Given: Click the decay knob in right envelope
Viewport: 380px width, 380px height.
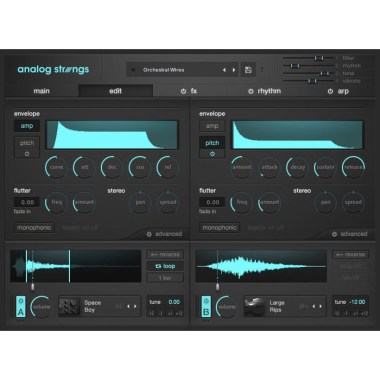Looking at the screenshot, I should [x=297, y=167].
